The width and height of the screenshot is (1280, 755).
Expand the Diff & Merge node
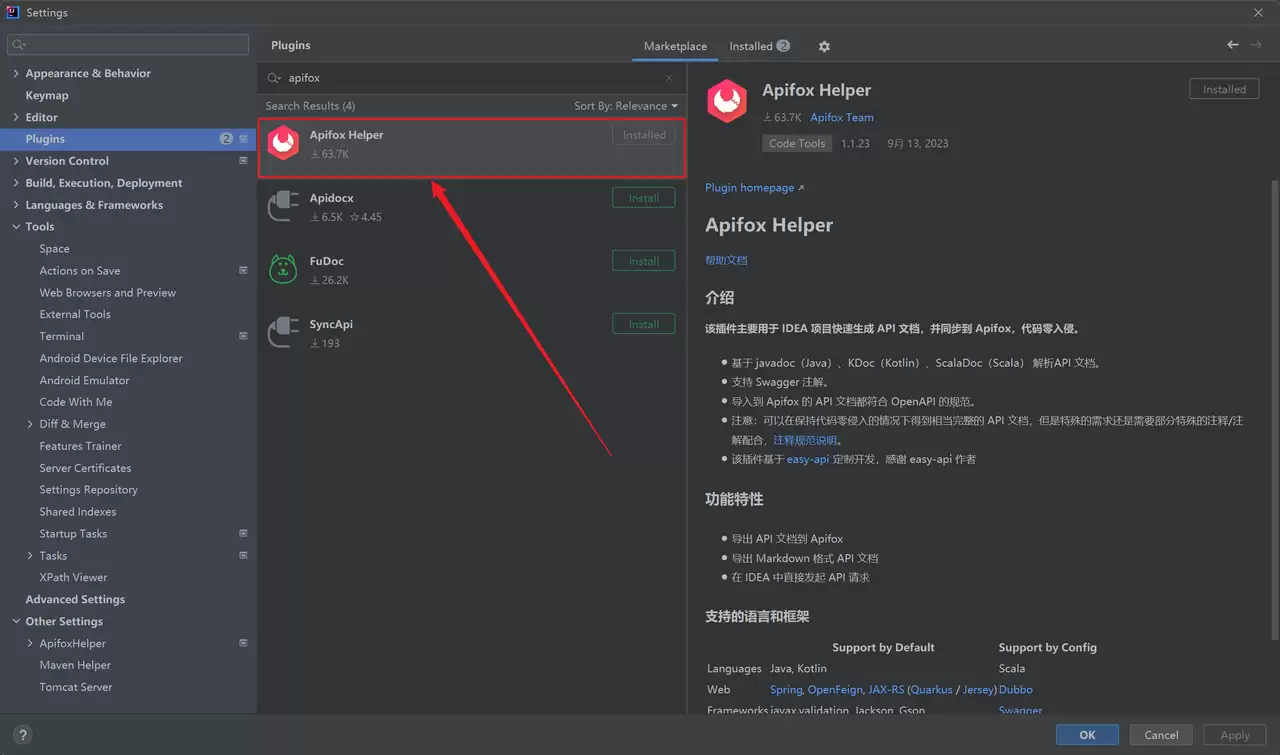[x=30, y=424]
